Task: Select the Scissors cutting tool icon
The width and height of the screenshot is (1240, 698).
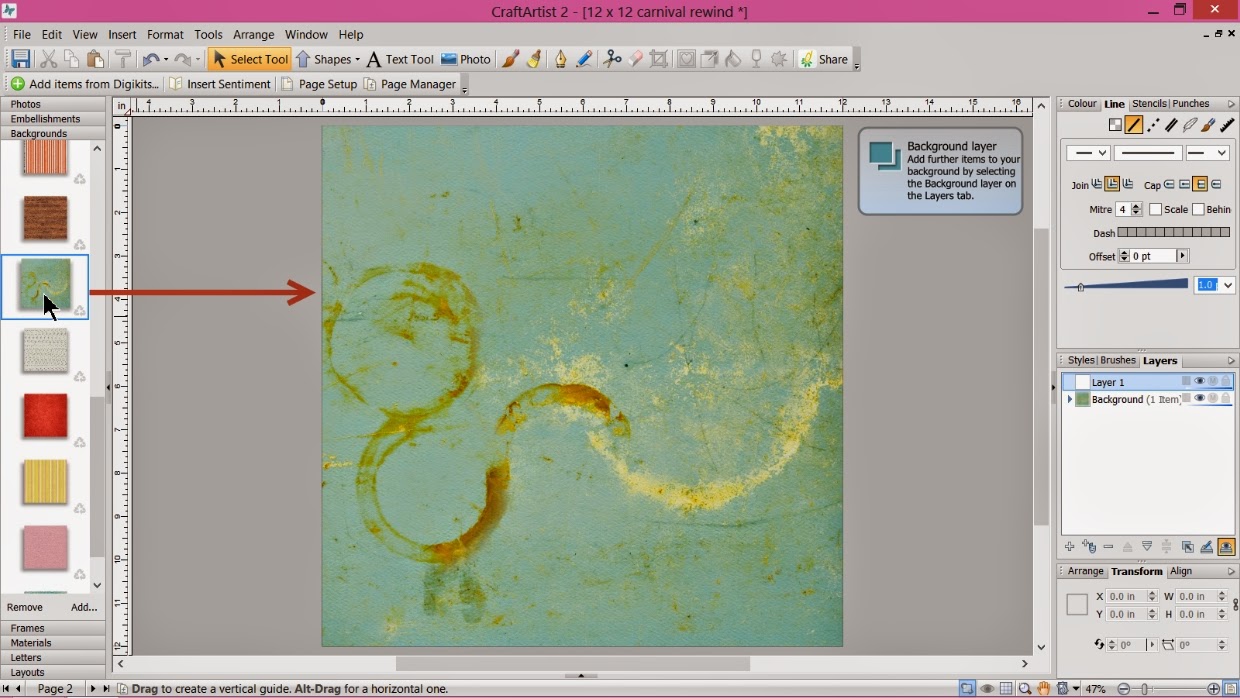Action: (612, 59)
